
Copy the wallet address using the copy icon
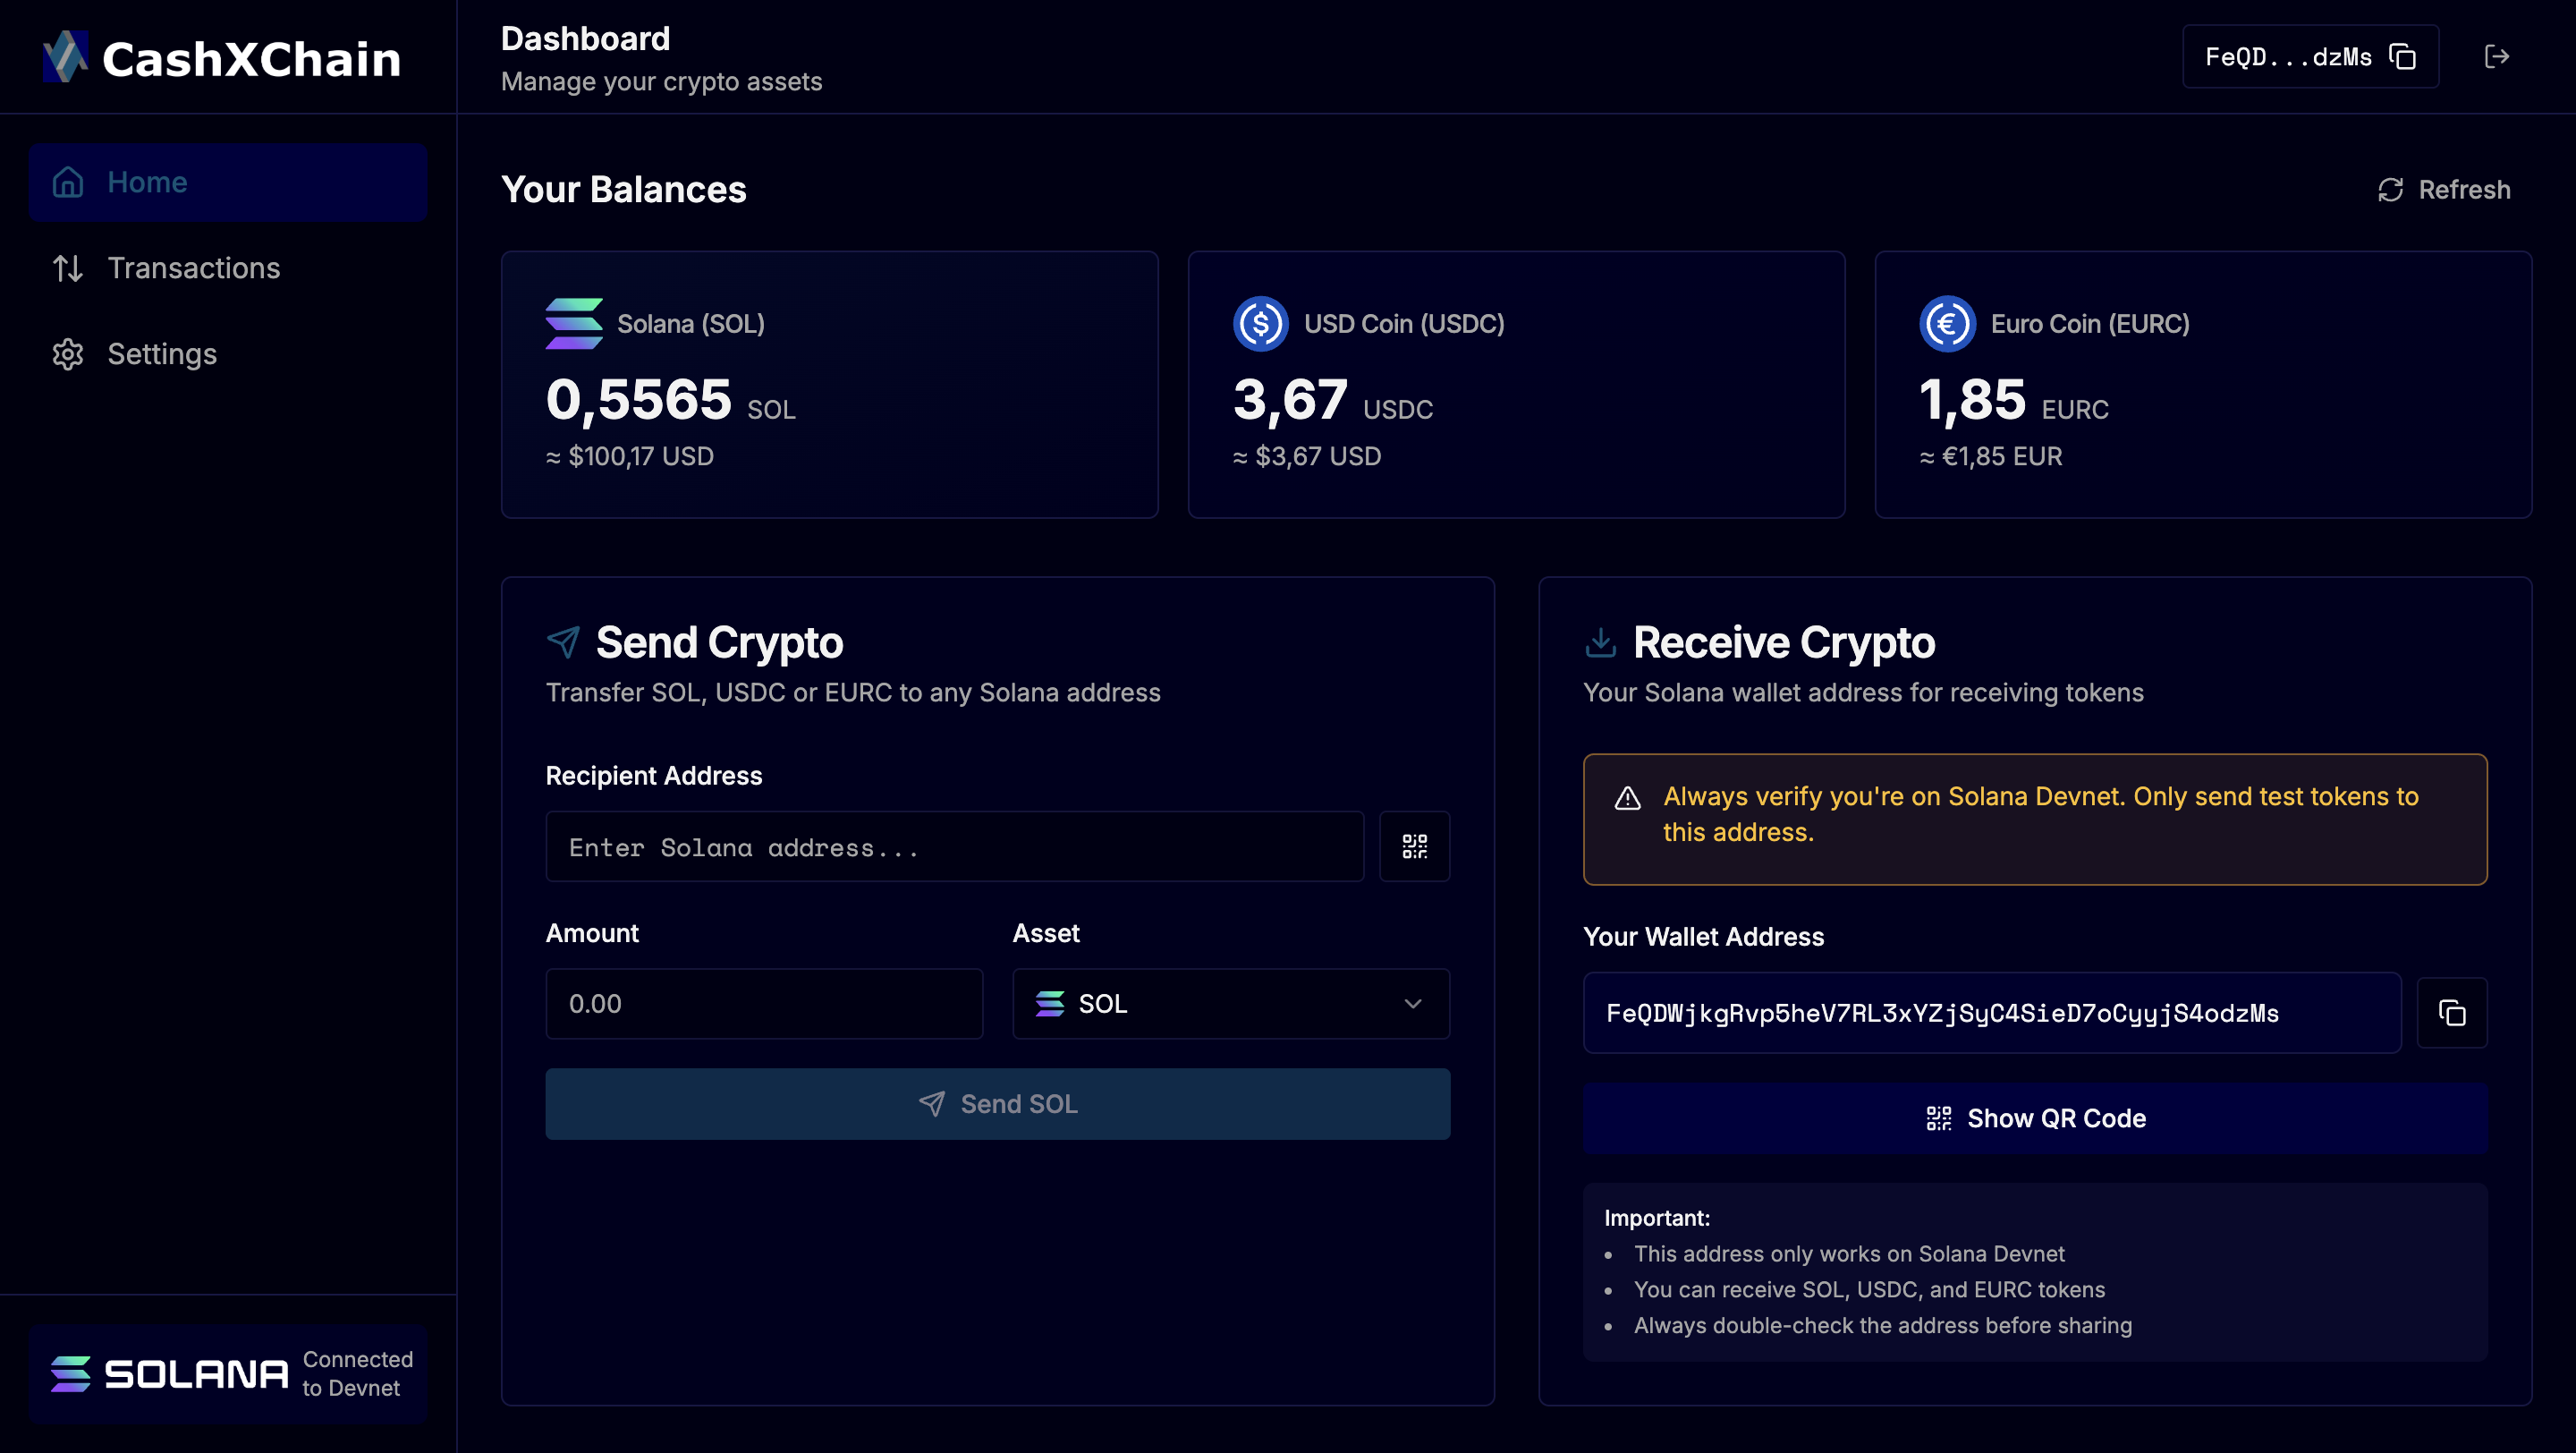click(2451, 1012)
